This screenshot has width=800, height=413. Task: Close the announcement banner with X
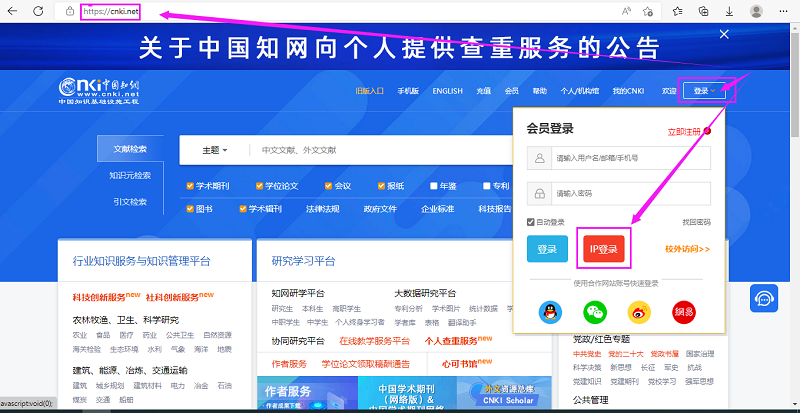coord(723,34)
